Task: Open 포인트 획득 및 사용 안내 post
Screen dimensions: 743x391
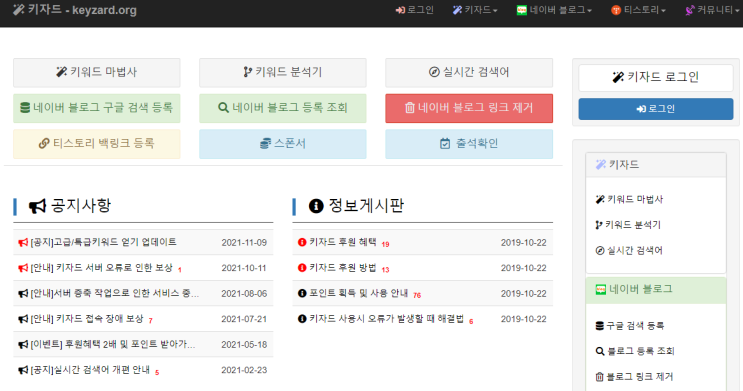Action: [x=359, y=293]
